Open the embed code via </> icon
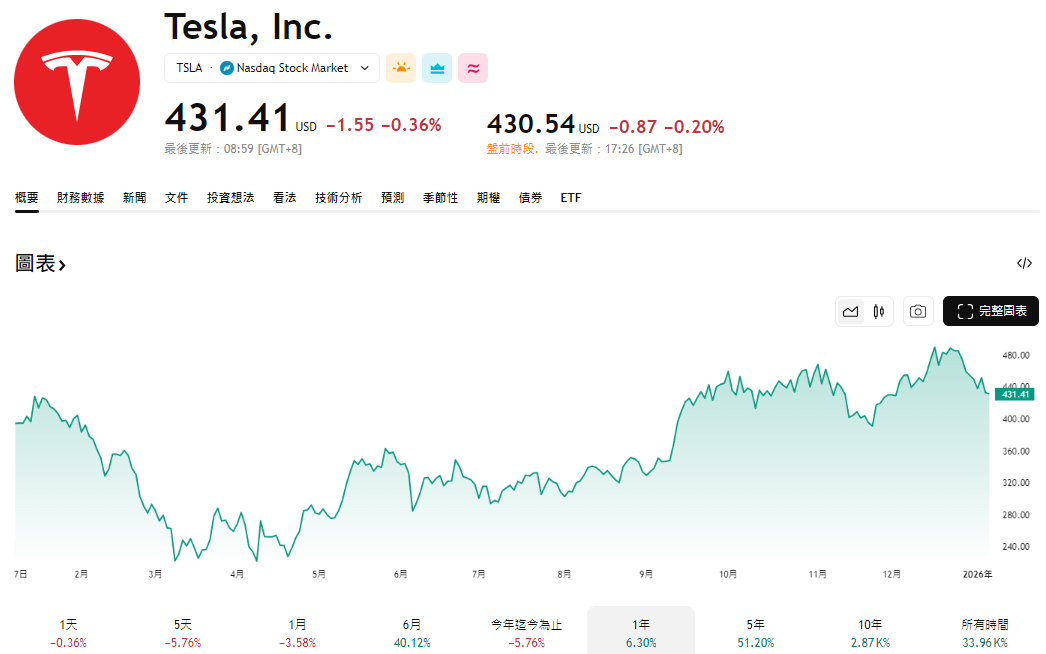Image resolution: width=1046 pixels, height=654 pixels. click(x=1024, y=263)
